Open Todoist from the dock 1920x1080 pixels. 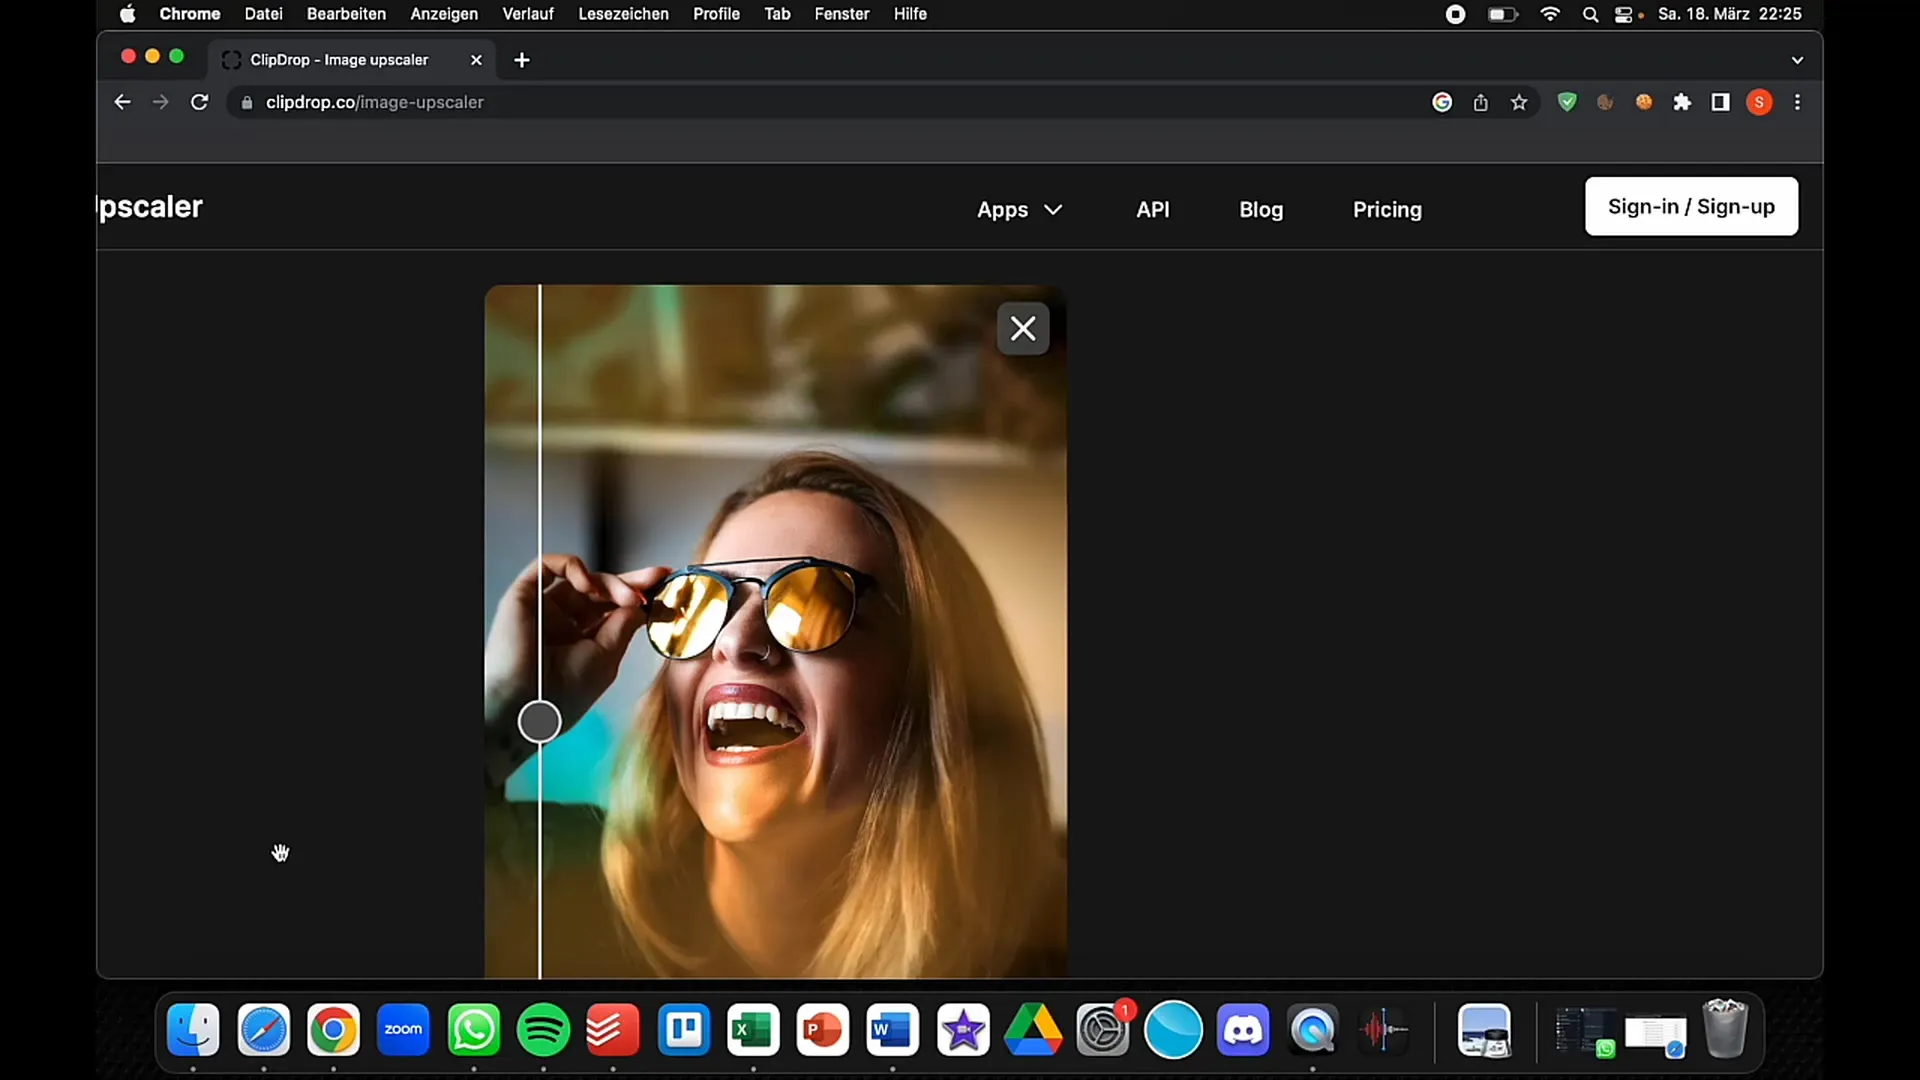(613, 1030)
